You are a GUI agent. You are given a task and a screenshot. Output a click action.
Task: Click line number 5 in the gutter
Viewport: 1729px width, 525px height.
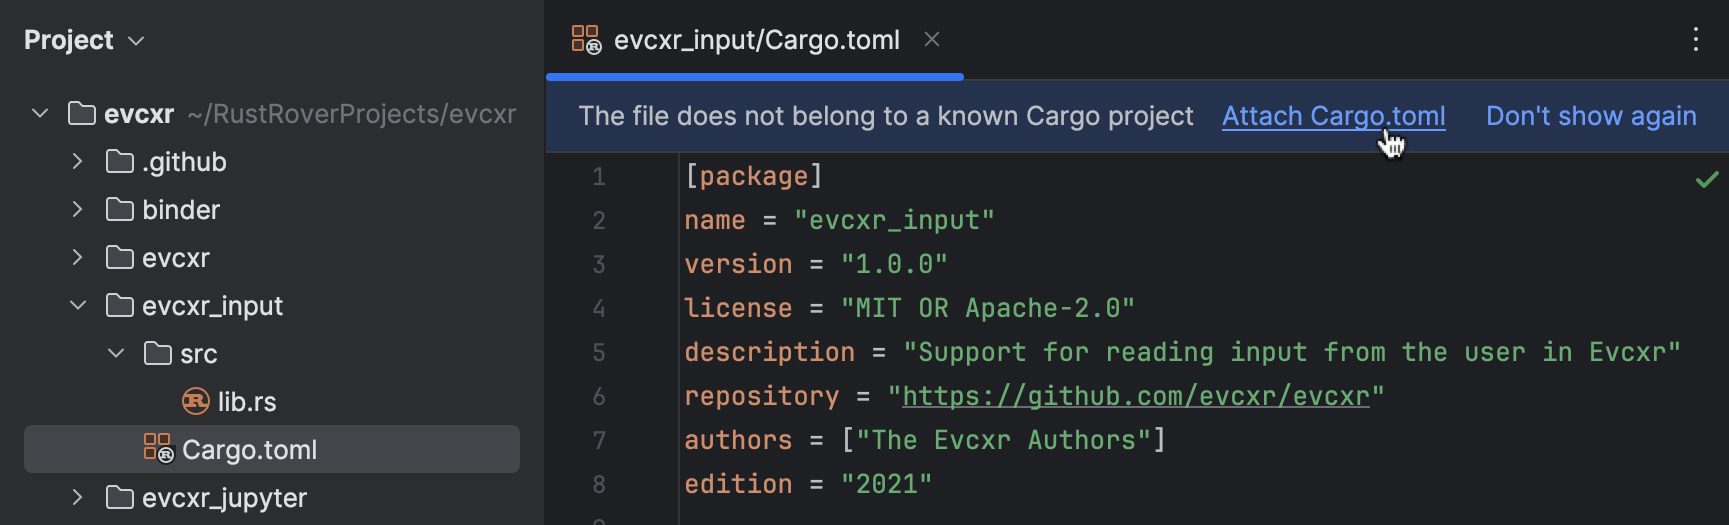pos(599,352)
